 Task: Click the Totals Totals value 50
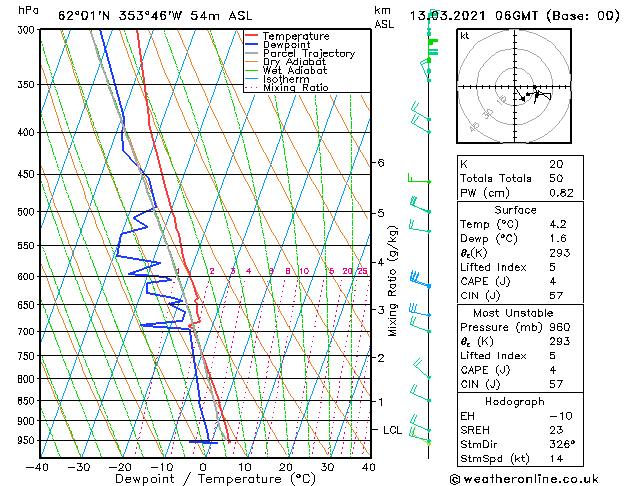pyautogui.click(x=556, y=178)
